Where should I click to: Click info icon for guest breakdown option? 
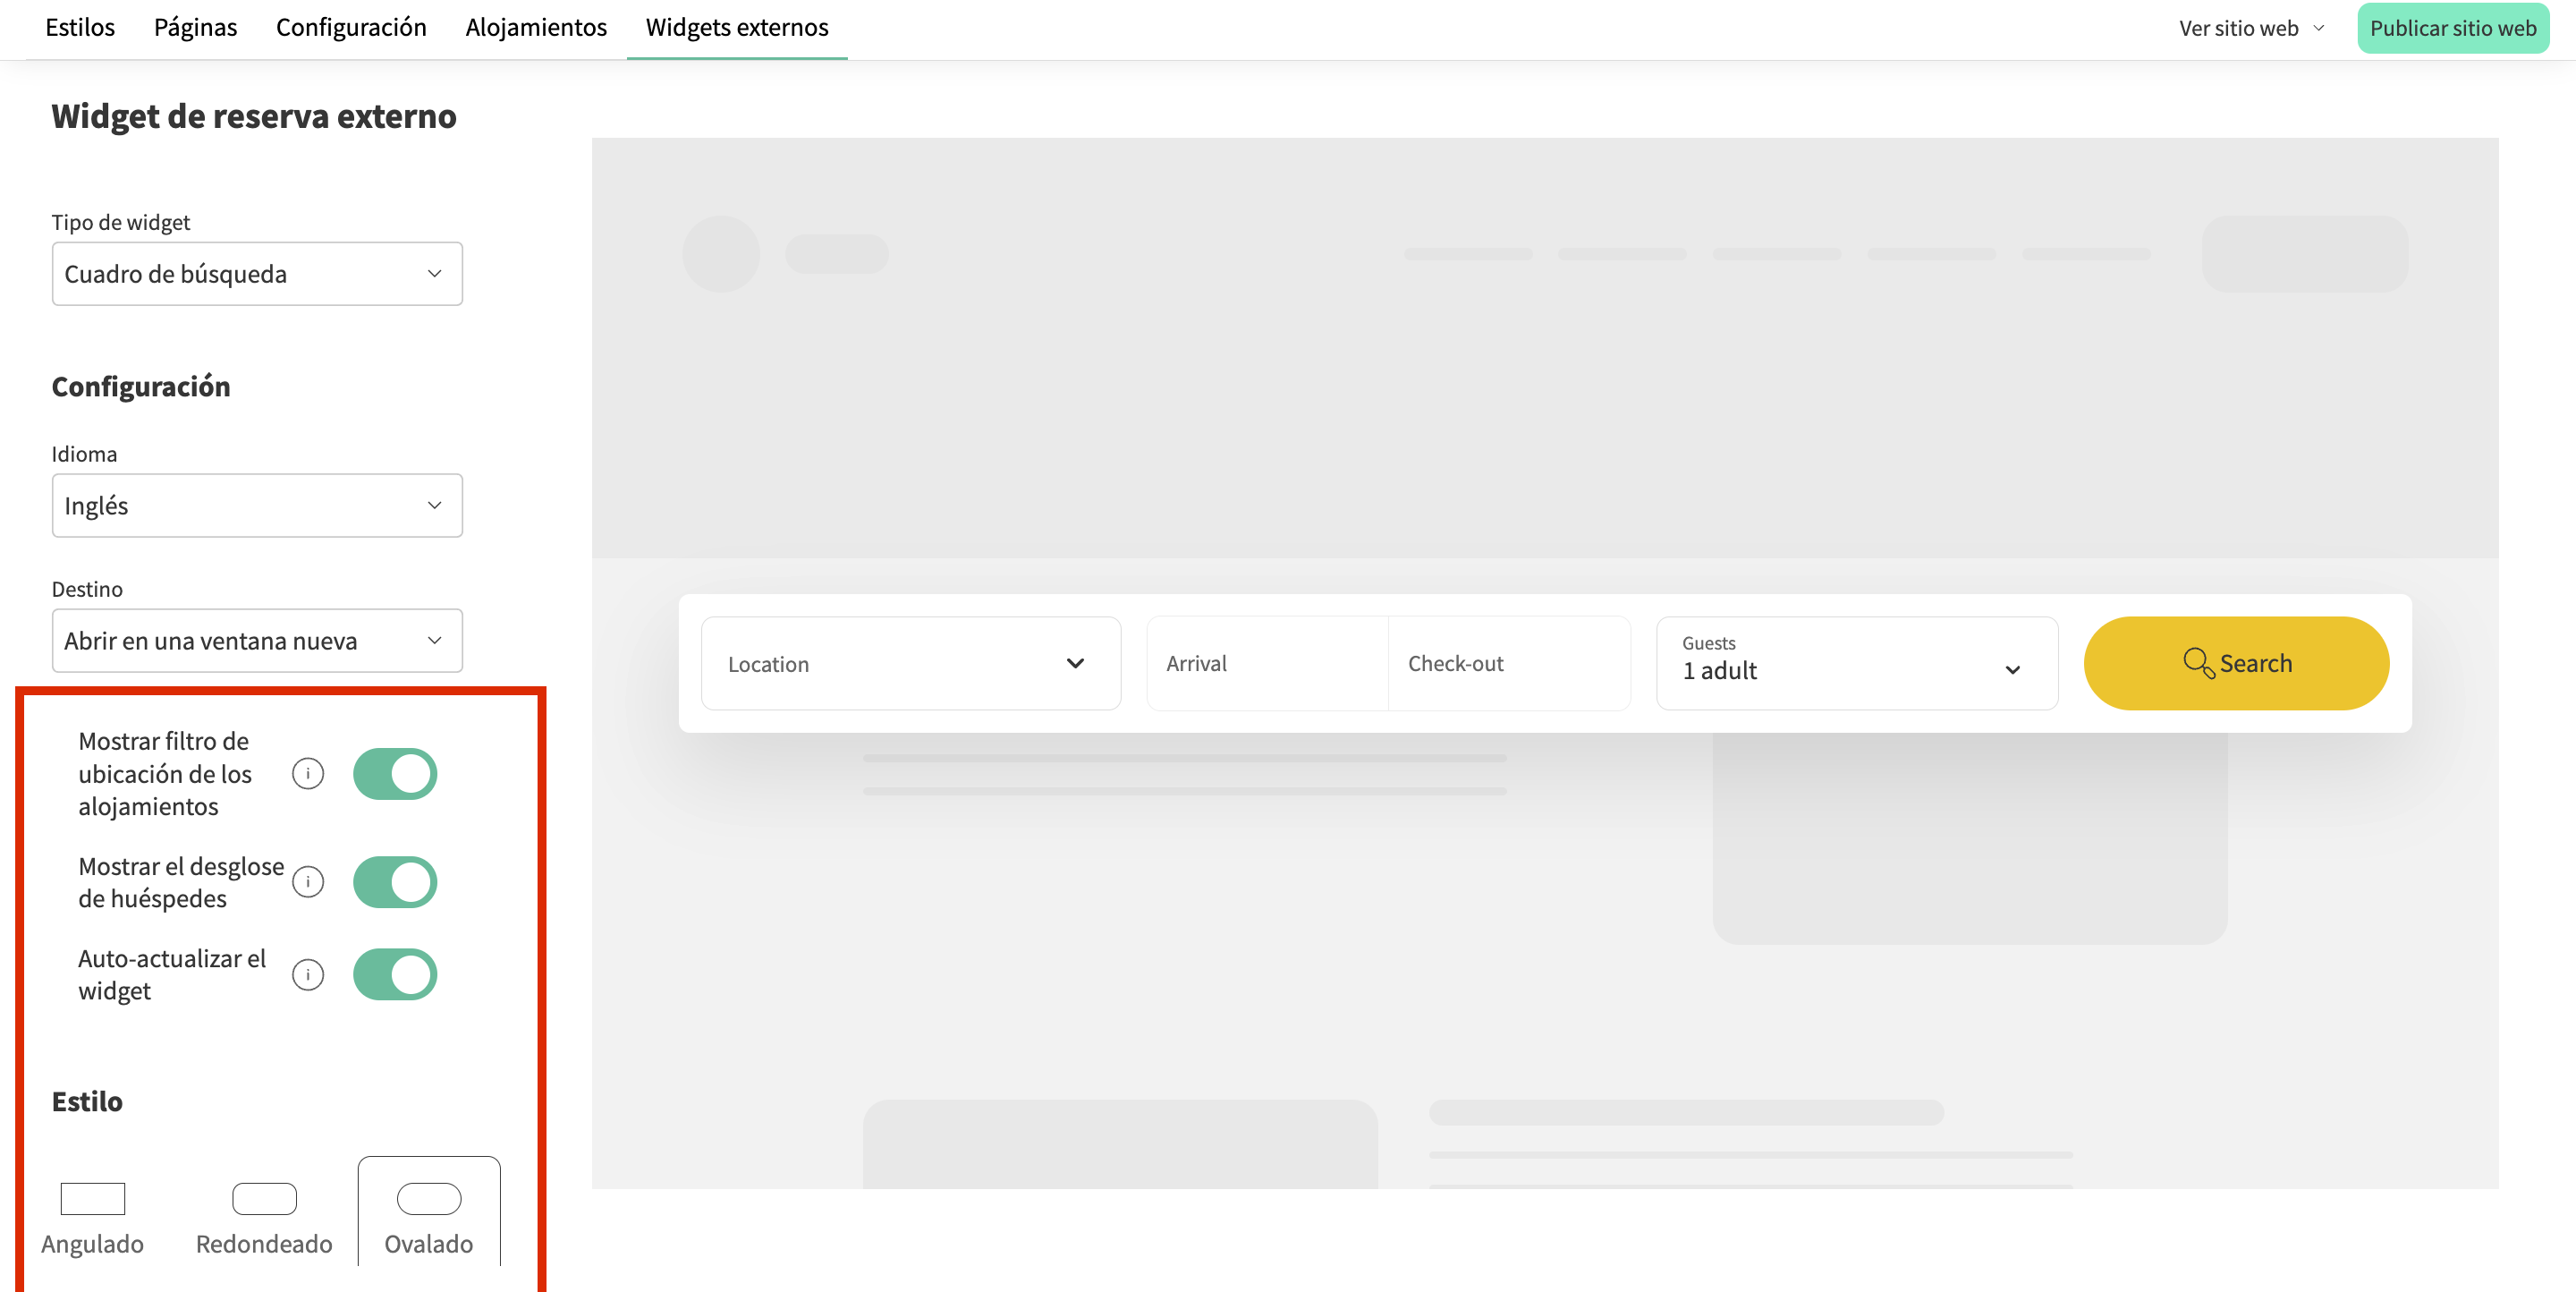pos(308,882)
